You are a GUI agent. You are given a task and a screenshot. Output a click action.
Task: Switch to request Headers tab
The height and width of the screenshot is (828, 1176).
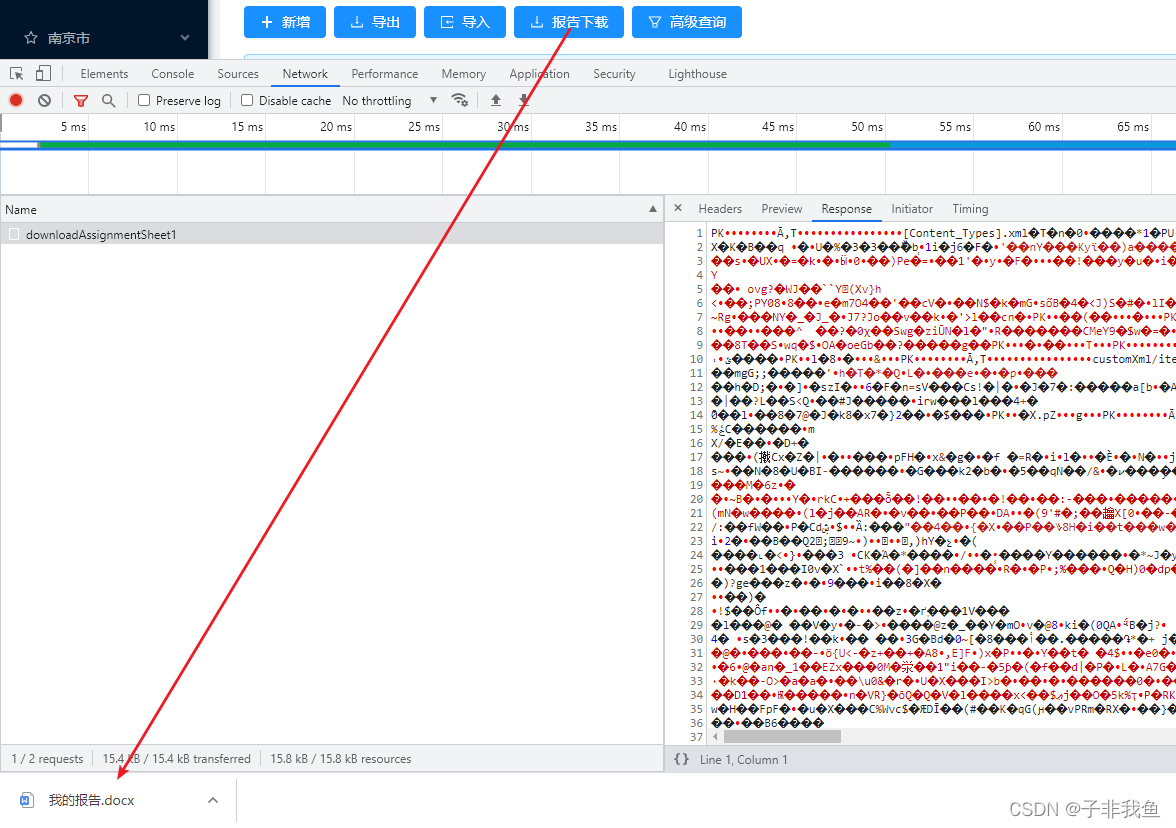click(720, 208)
